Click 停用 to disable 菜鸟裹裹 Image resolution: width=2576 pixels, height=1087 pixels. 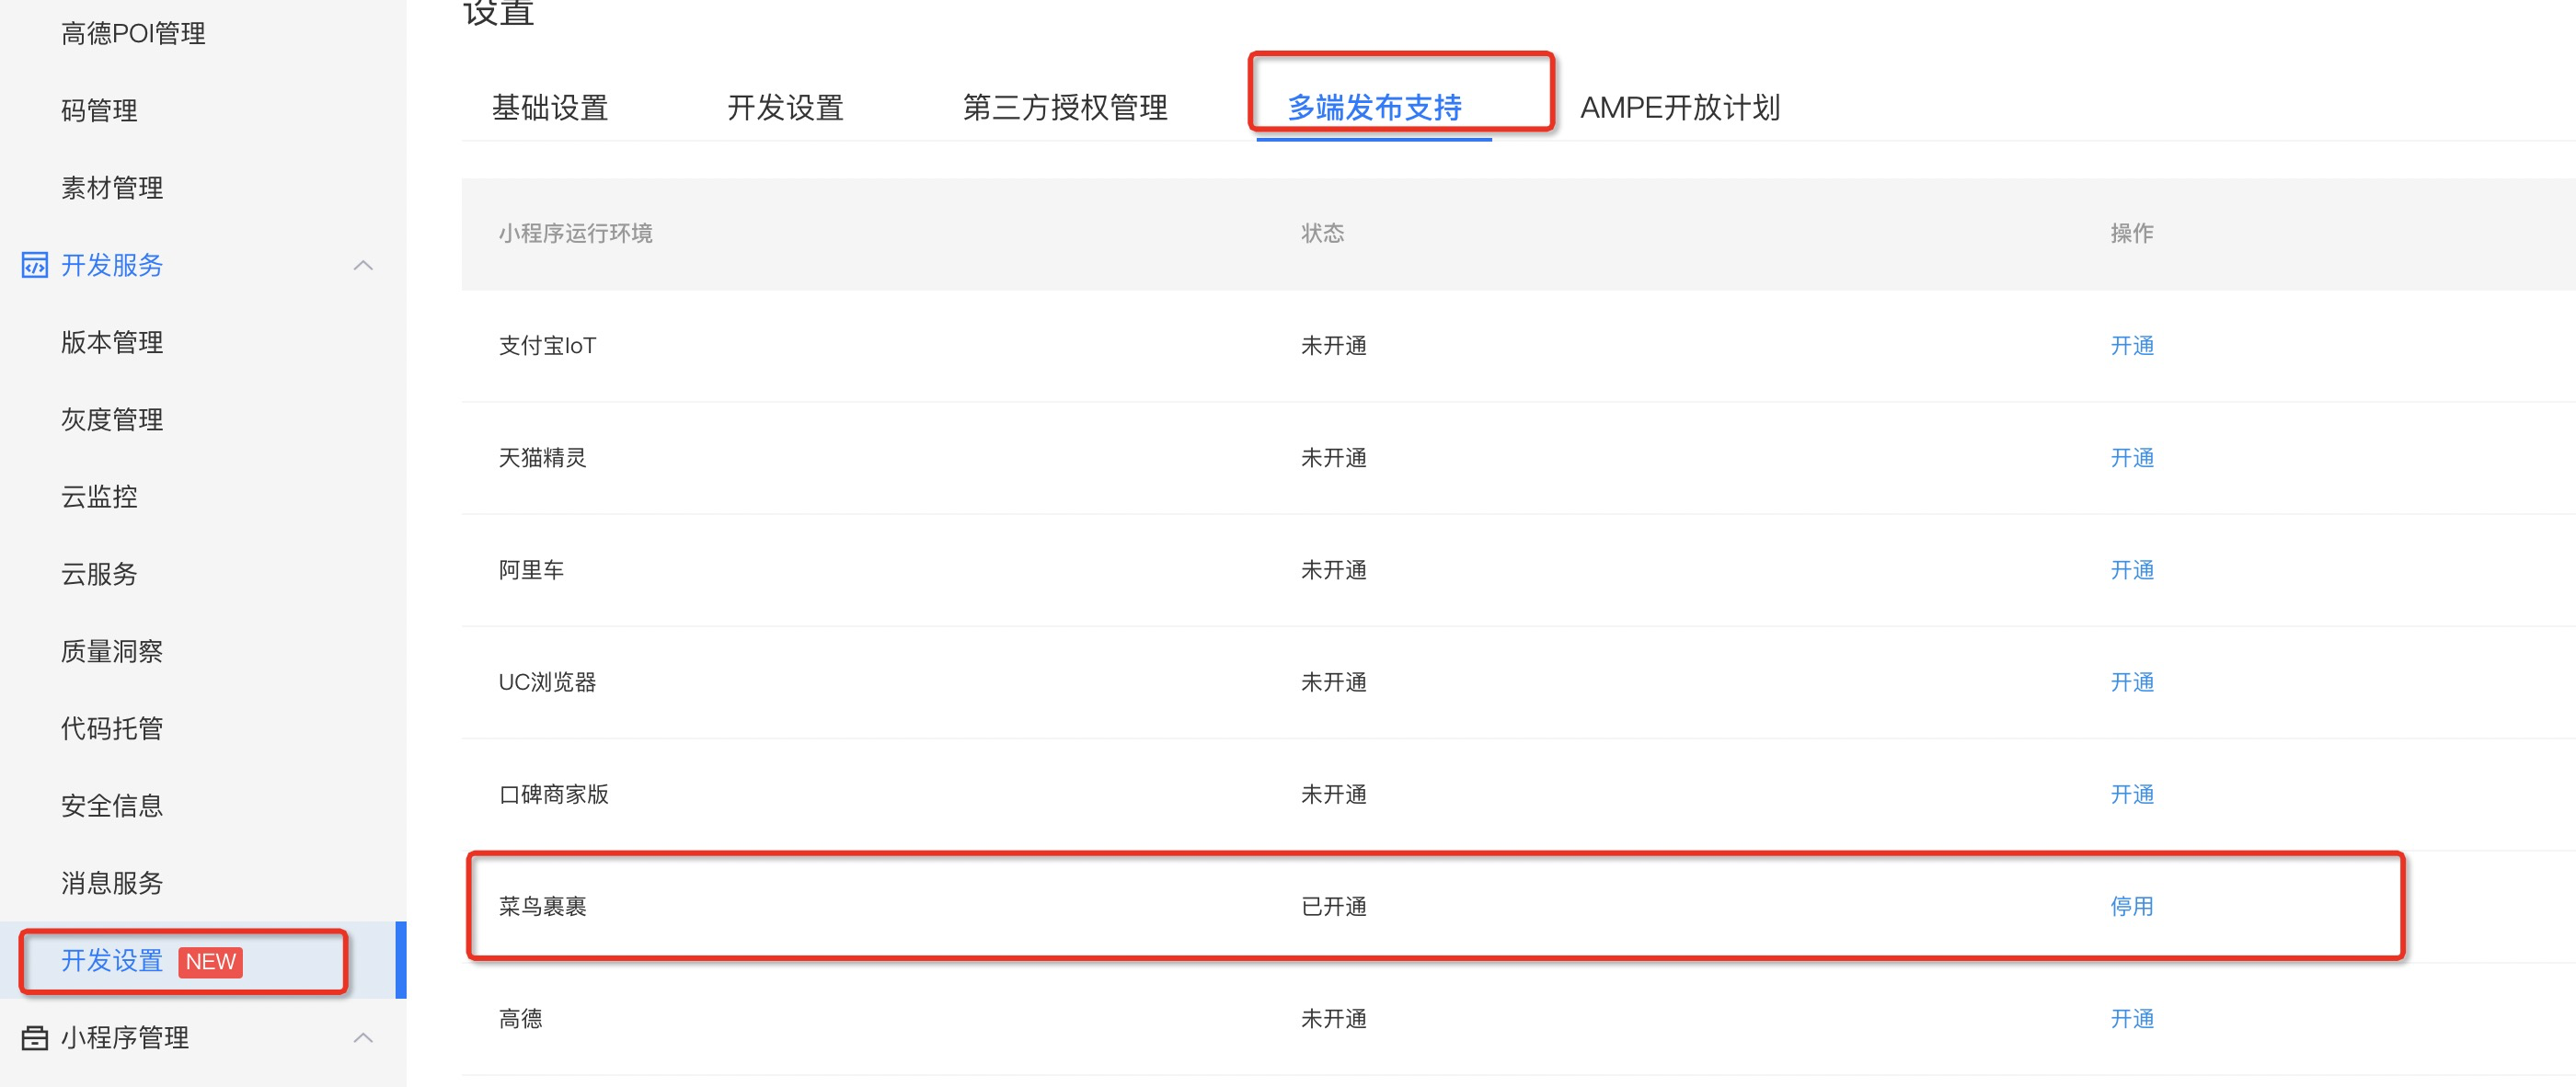point(2131,906)
